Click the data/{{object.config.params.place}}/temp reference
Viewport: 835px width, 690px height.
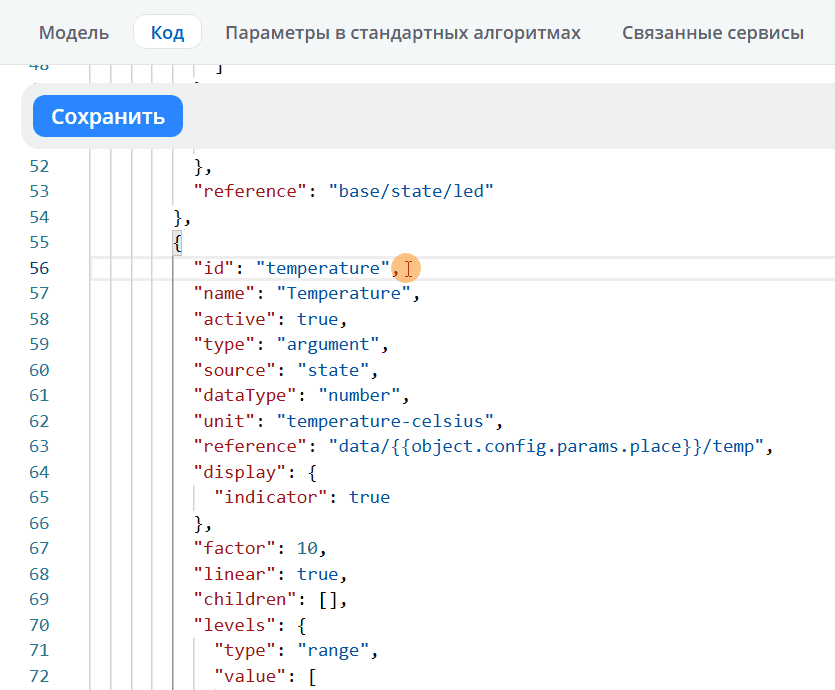pyautogui.click(x=546, y=446)
